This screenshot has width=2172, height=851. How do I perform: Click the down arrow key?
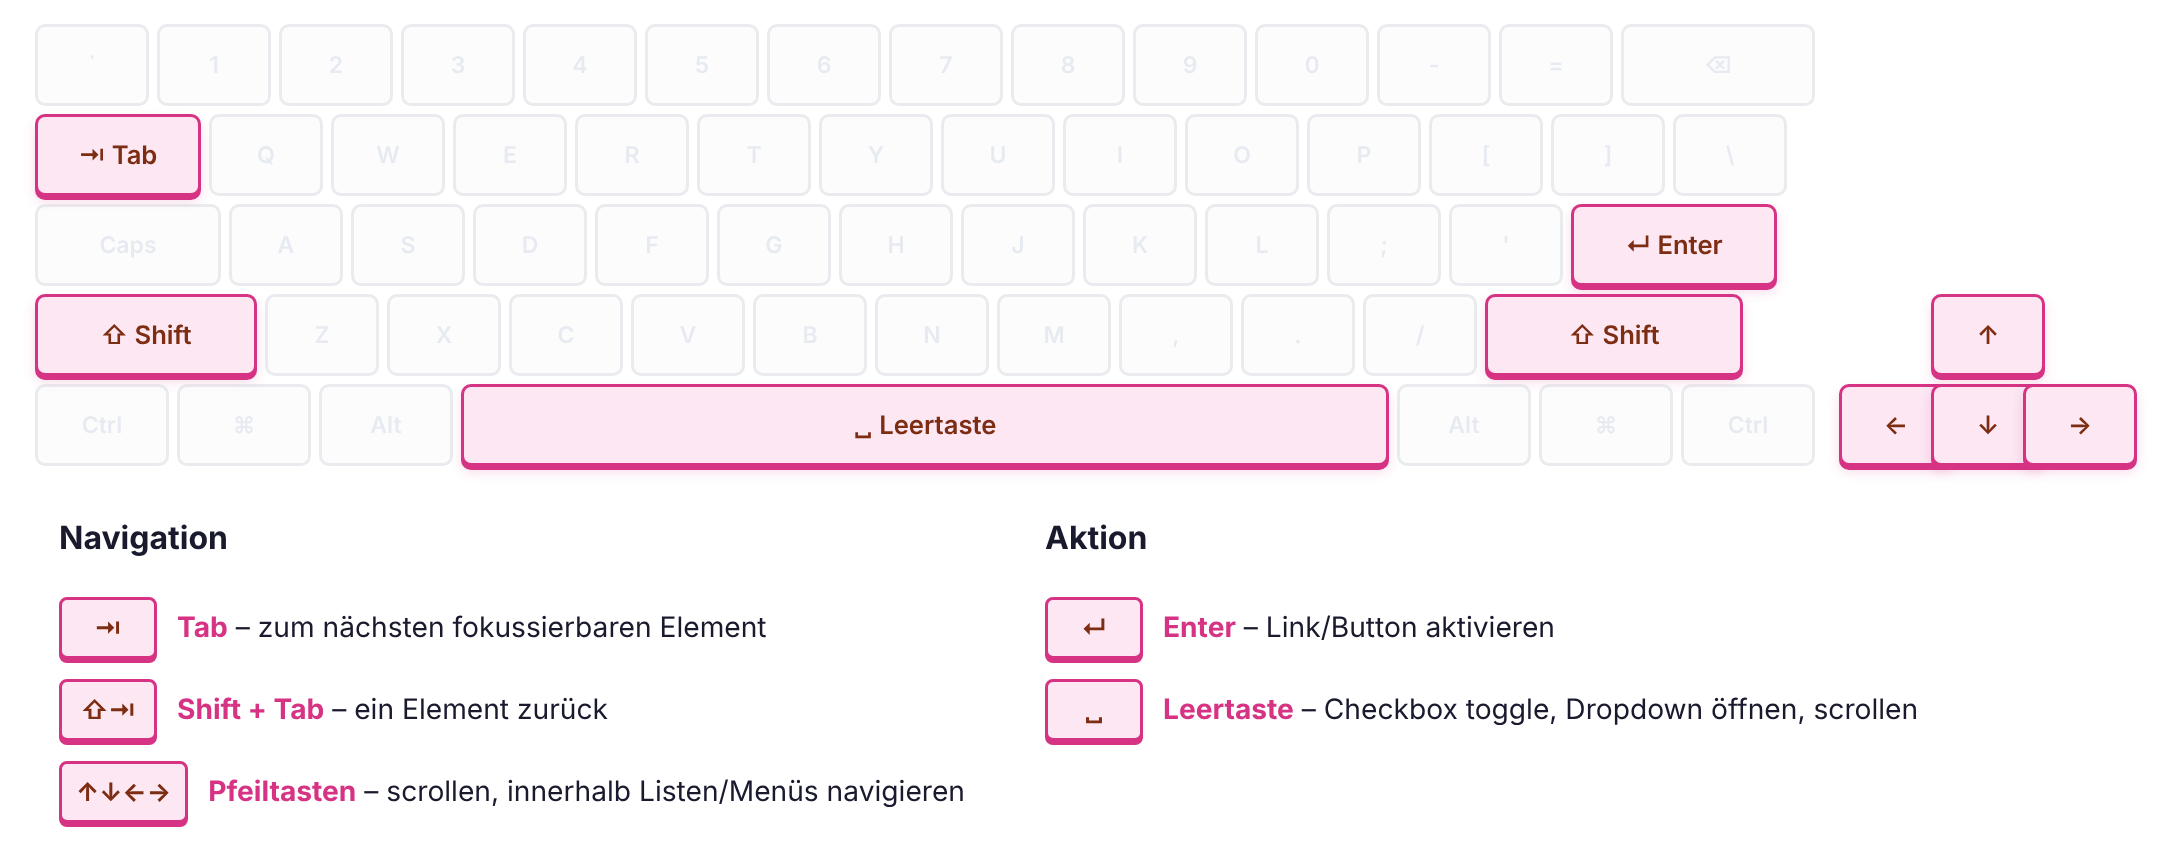[x=1988, y=426]
